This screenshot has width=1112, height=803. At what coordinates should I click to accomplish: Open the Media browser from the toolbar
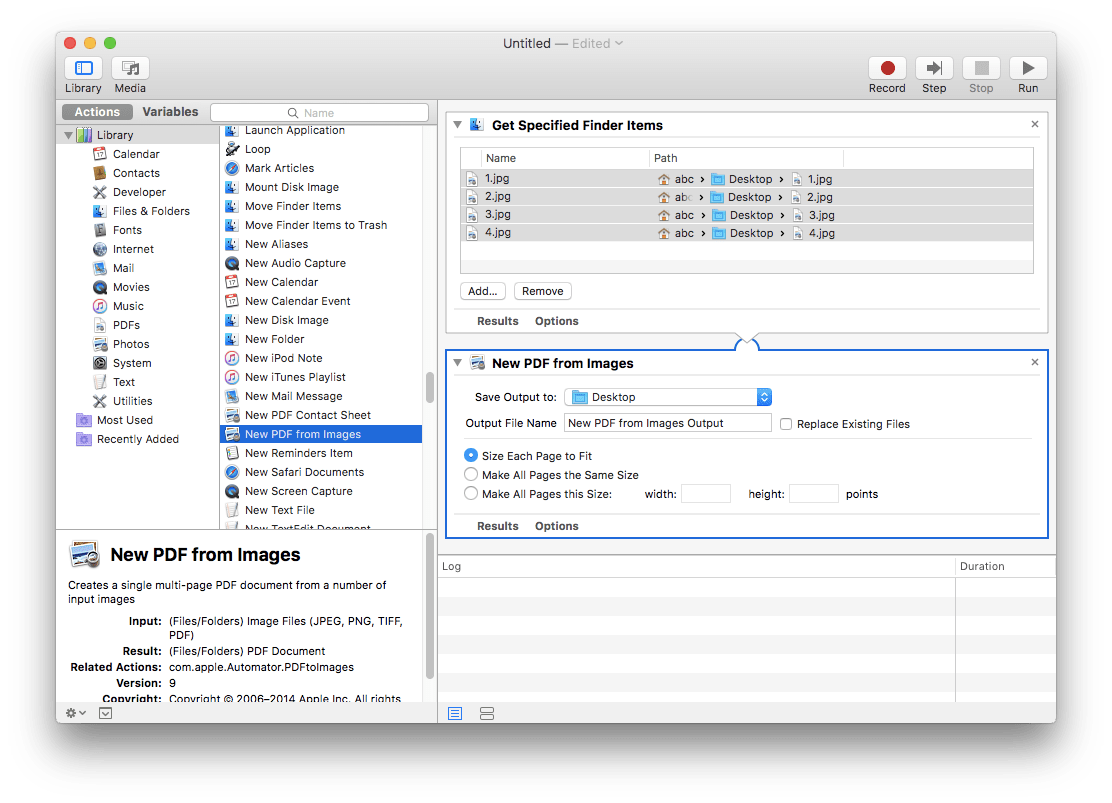[130, 69]
